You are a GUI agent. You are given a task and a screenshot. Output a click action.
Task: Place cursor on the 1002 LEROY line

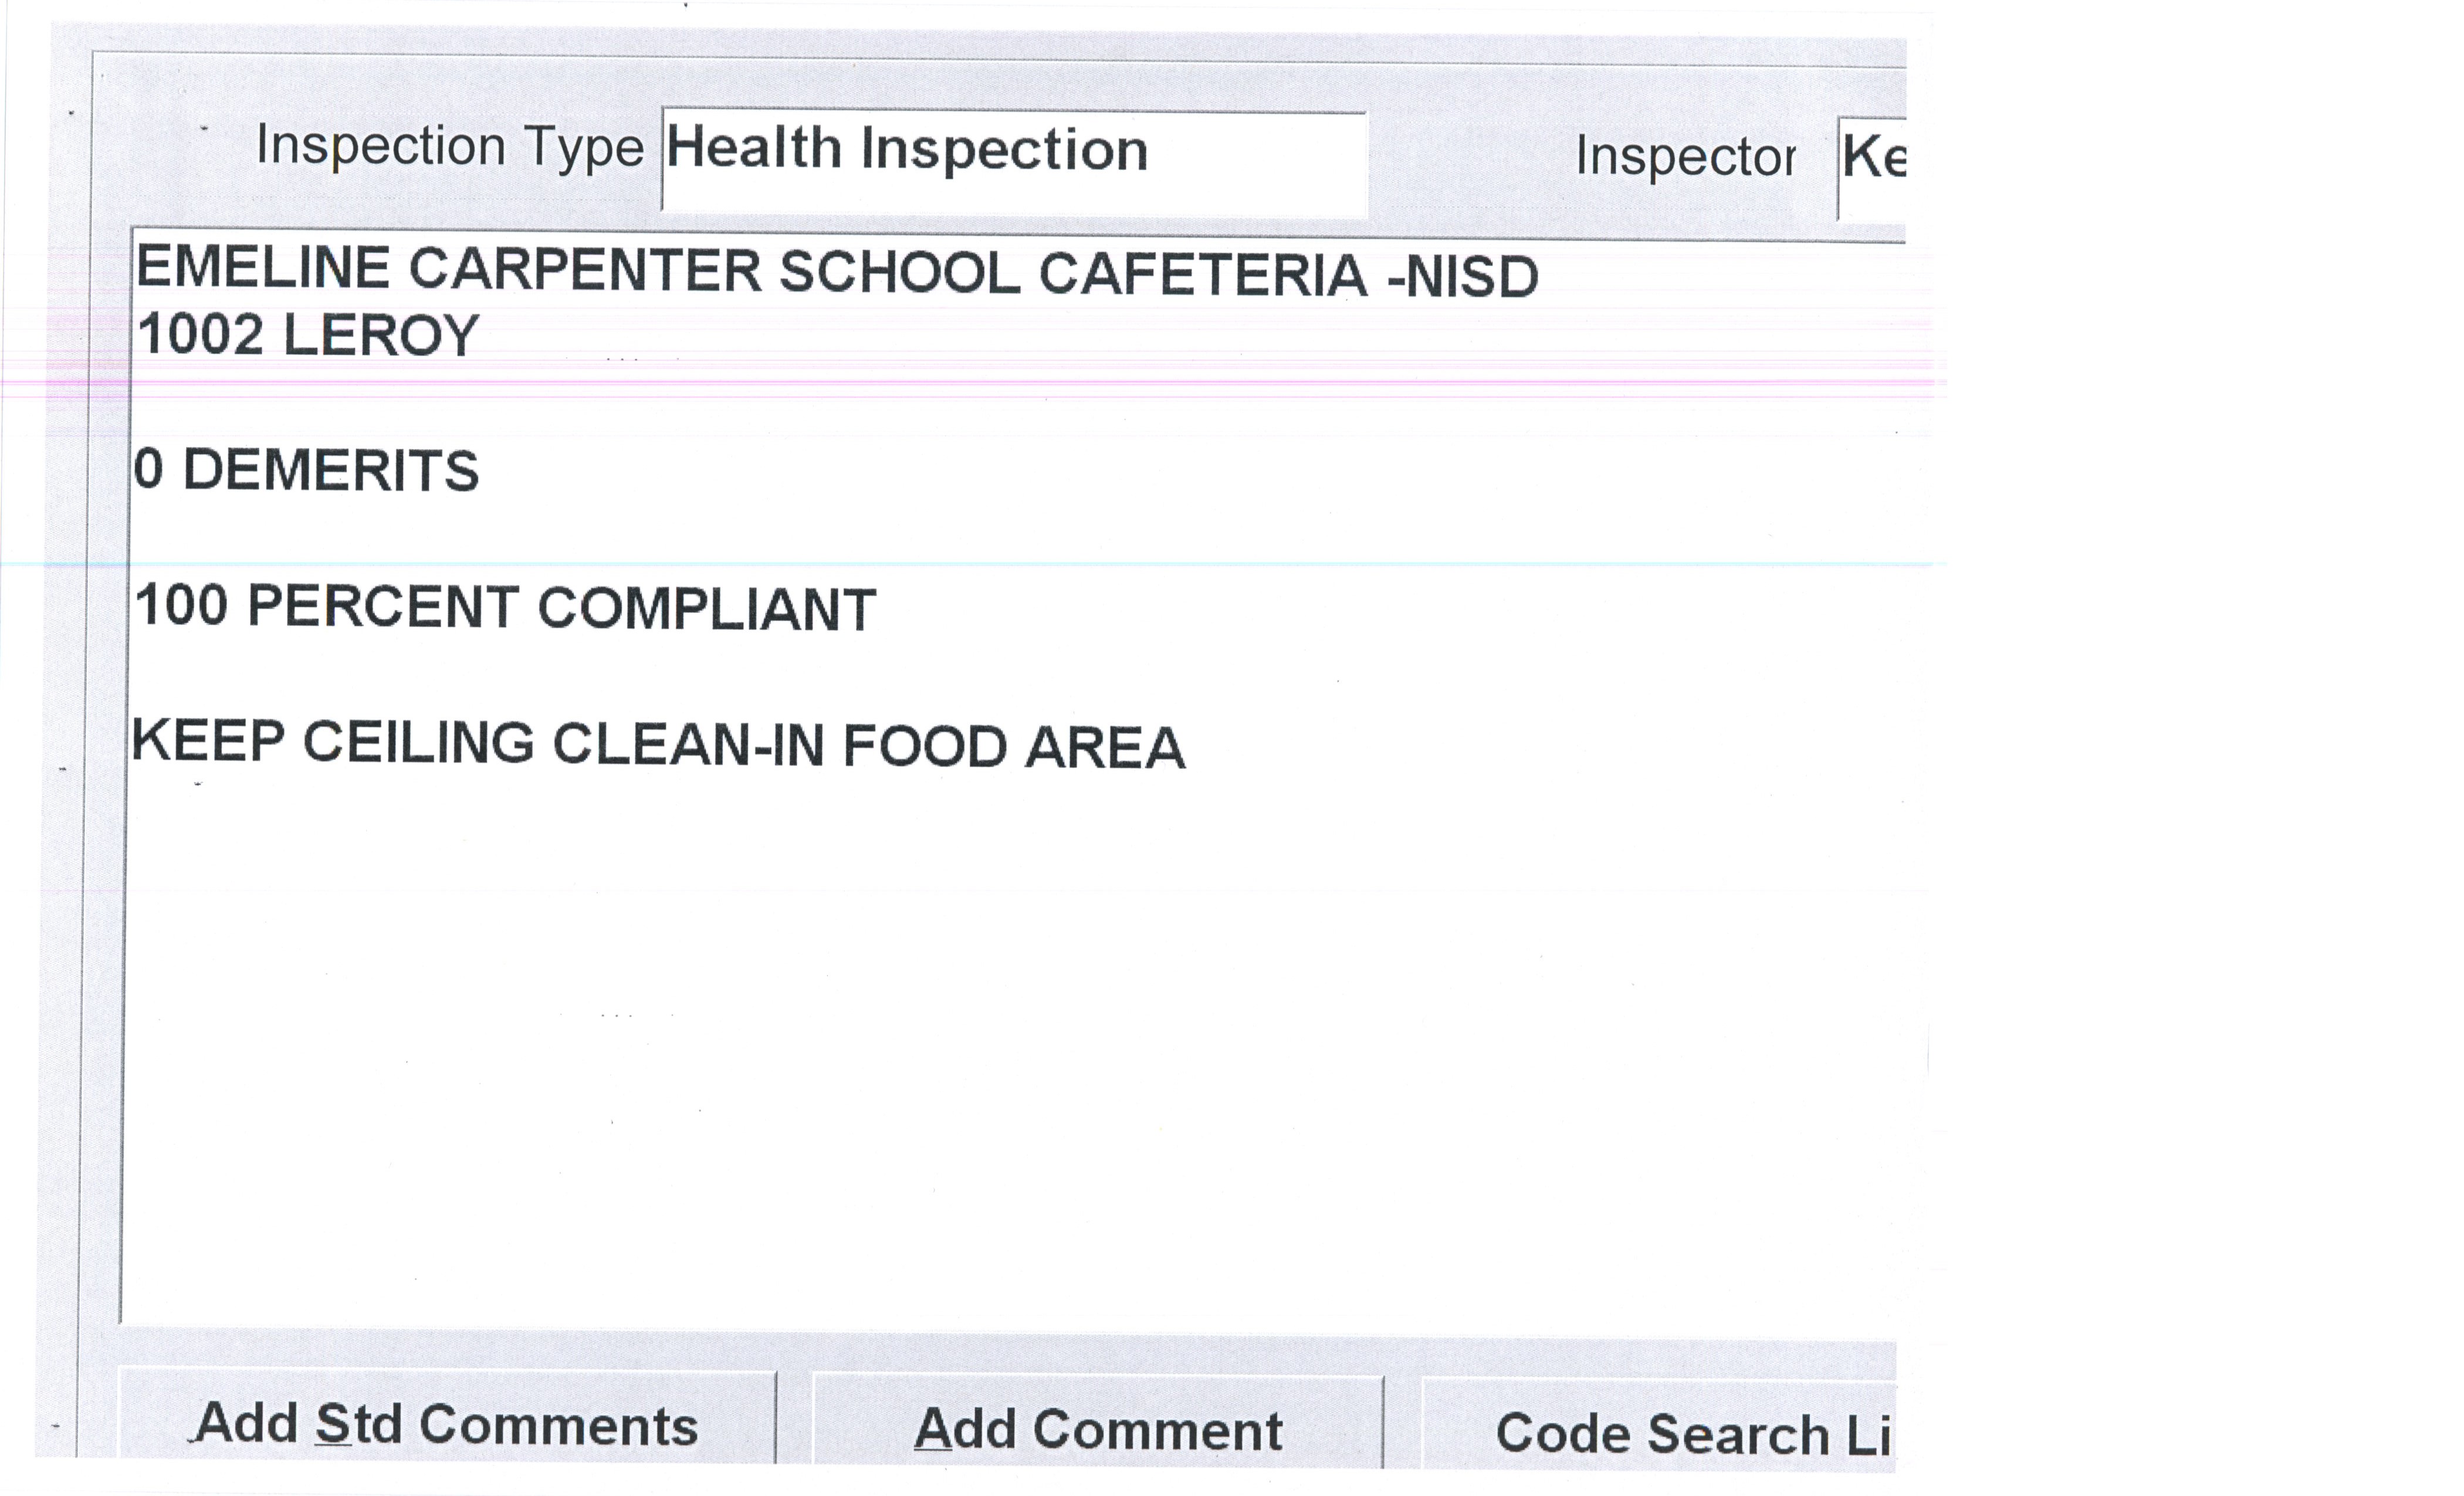[308, 335]
